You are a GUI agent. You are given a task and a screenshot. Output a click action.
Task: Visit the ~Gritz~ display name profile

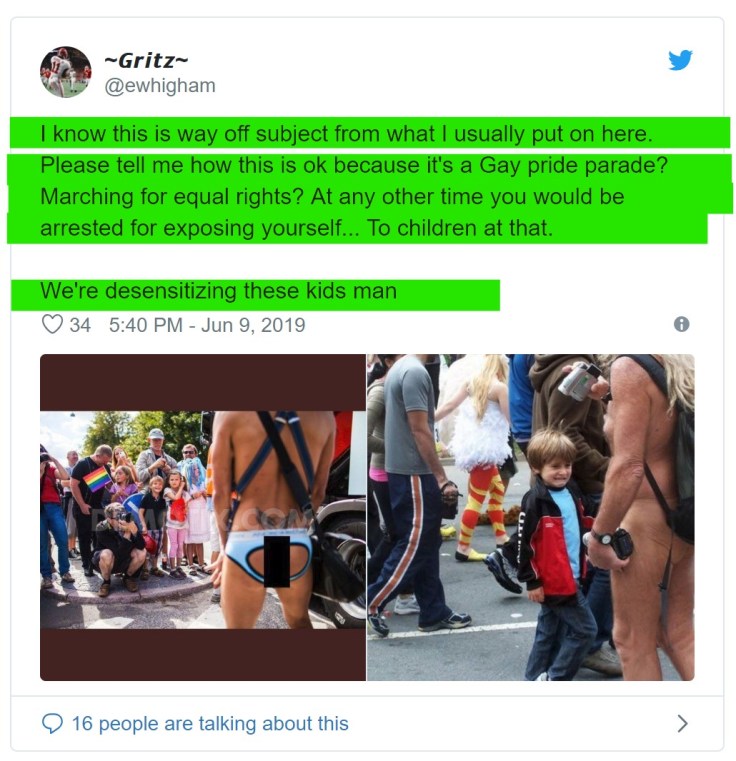pyautogui.click(x=146, y=61)
